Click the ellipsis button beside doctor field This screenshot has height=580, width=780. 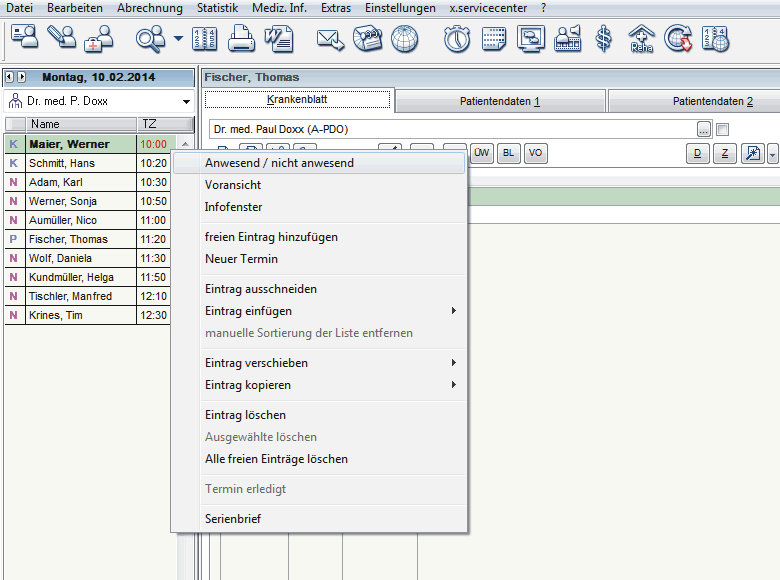click(704, 129)
